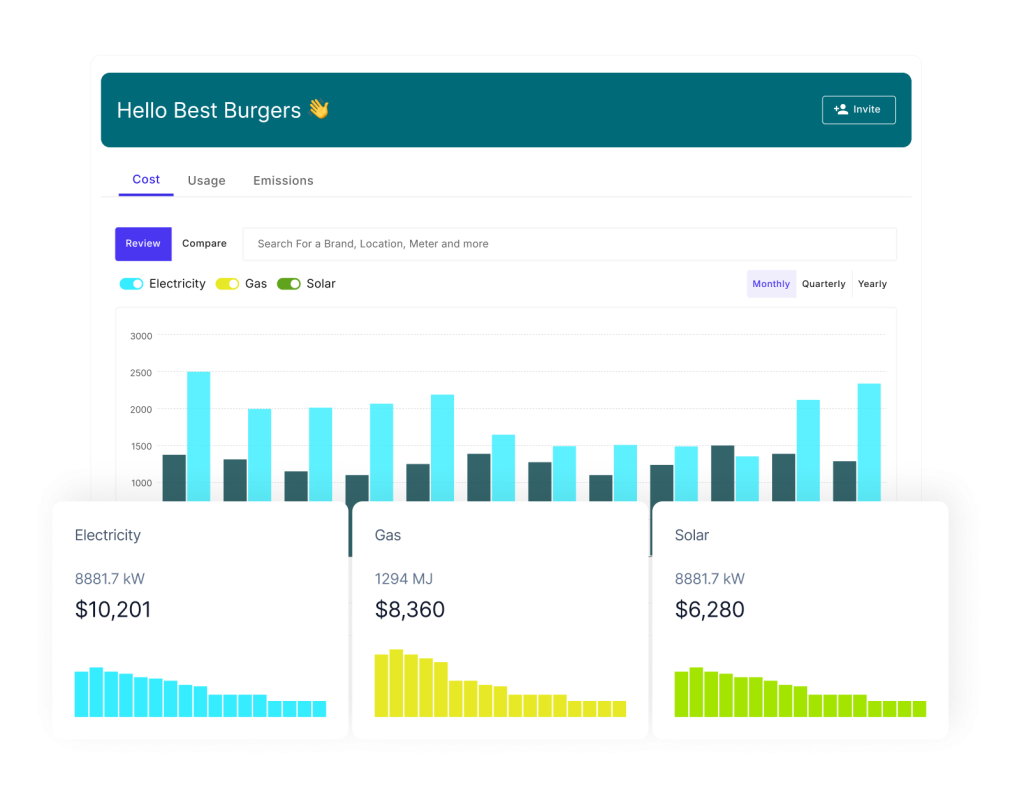Screen dimensions: 1024x796
Task: Open the Electricity summary card
Action: [x=200, y=620]
